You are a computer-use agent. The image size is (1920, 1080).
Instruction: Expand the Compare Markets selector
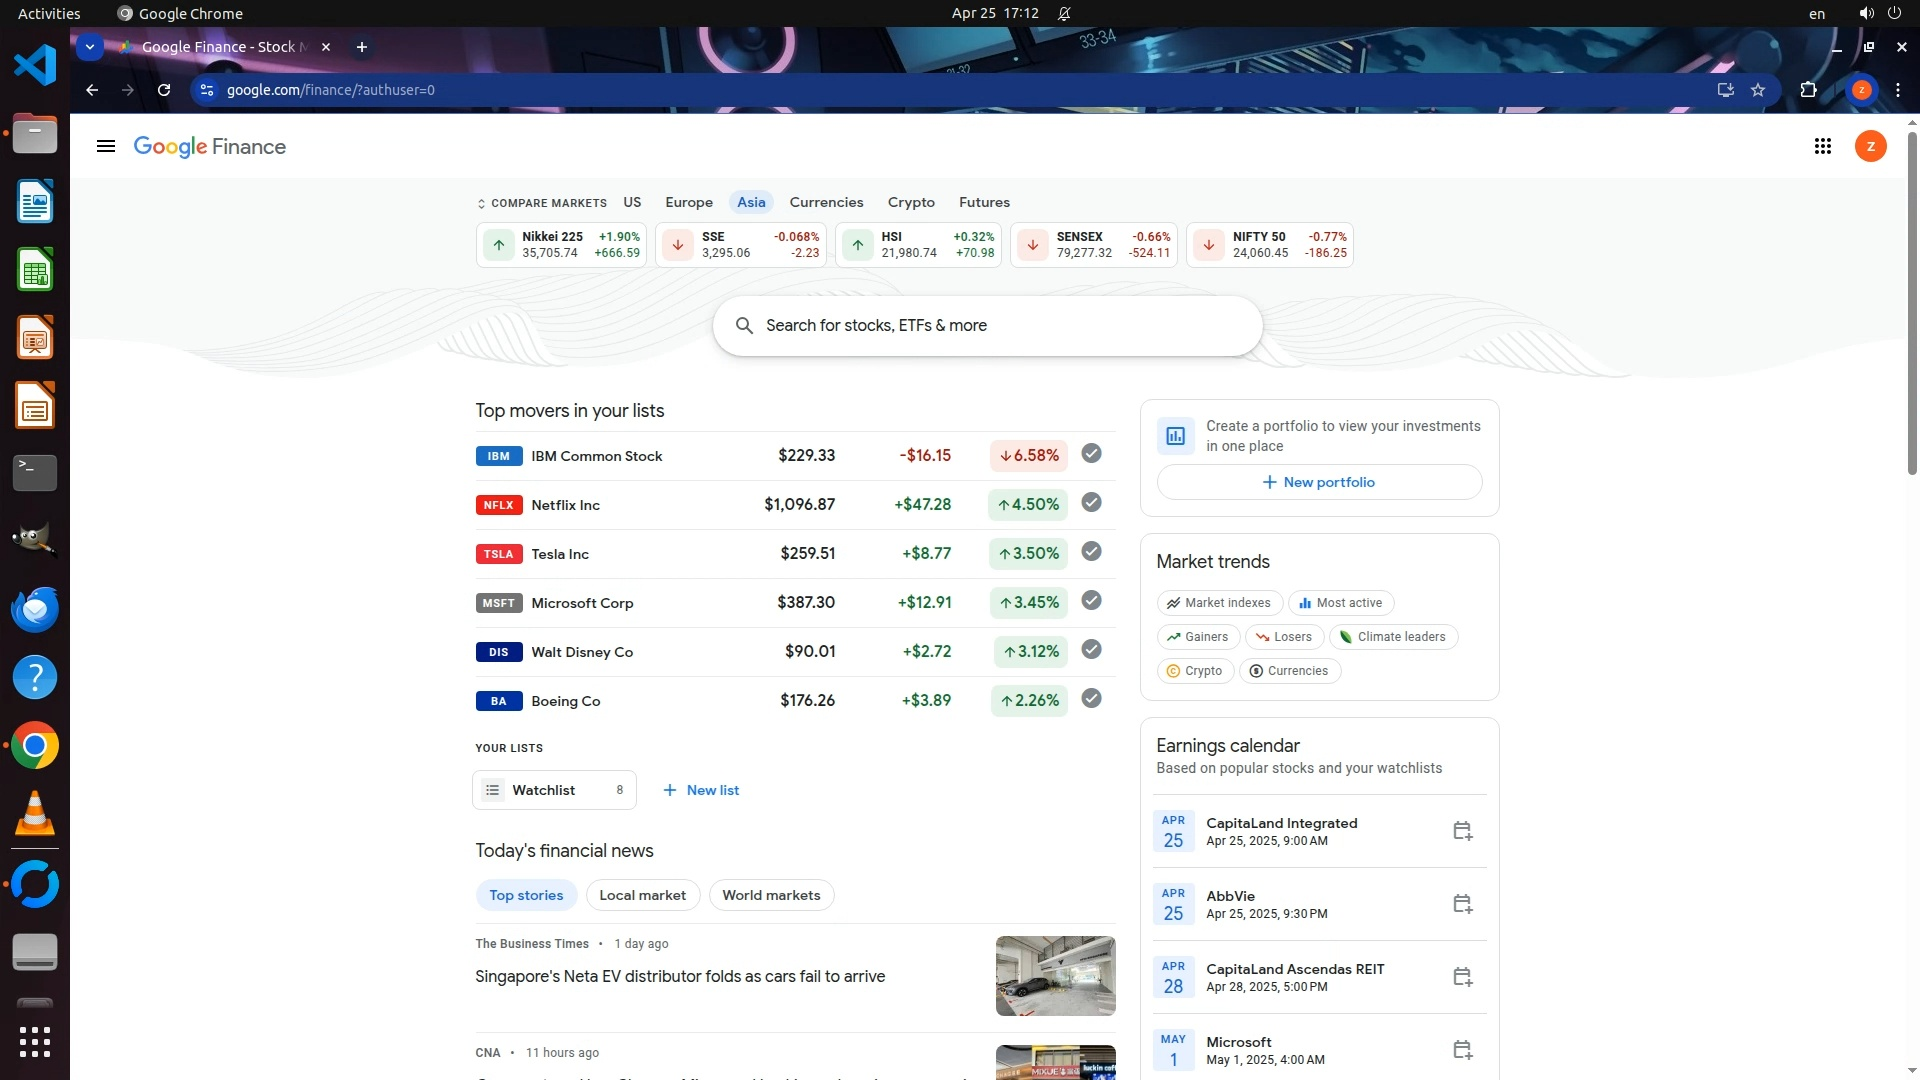(541, 203)
